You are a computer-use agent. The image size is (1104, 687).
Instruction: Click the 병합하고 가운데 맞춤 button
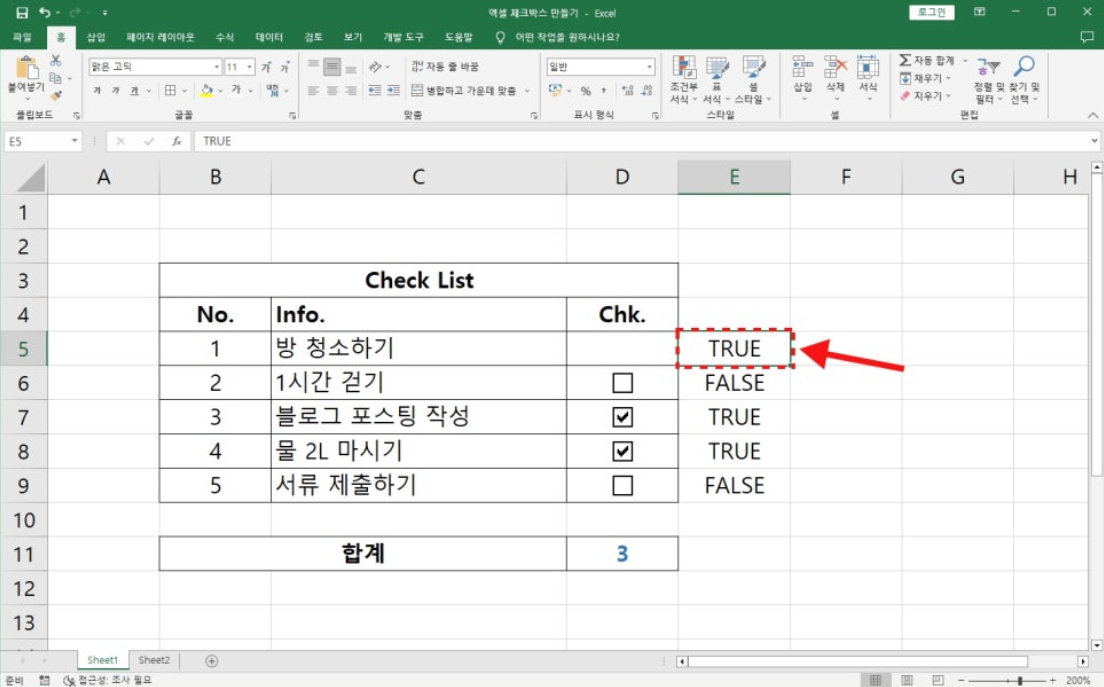click(464, 90)
